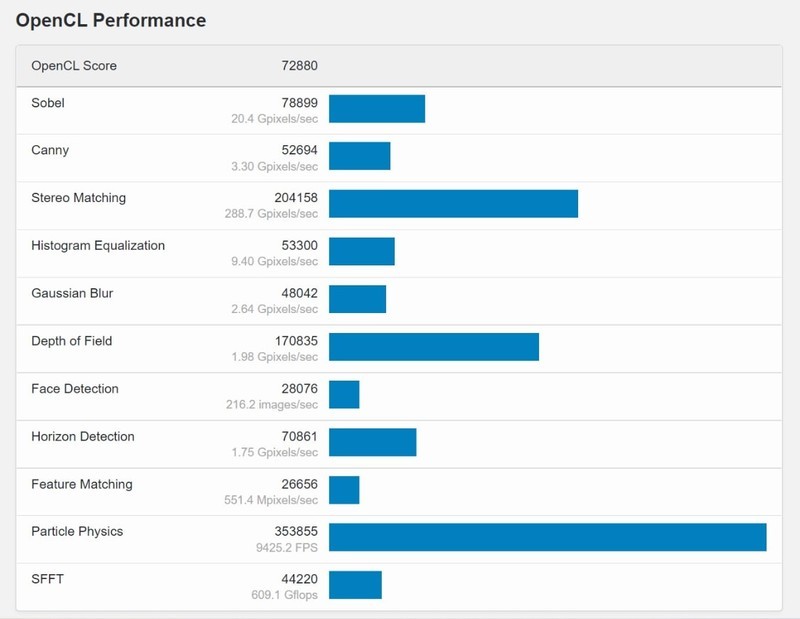Click the Particle Physics score 353855

tap(295, 532)
